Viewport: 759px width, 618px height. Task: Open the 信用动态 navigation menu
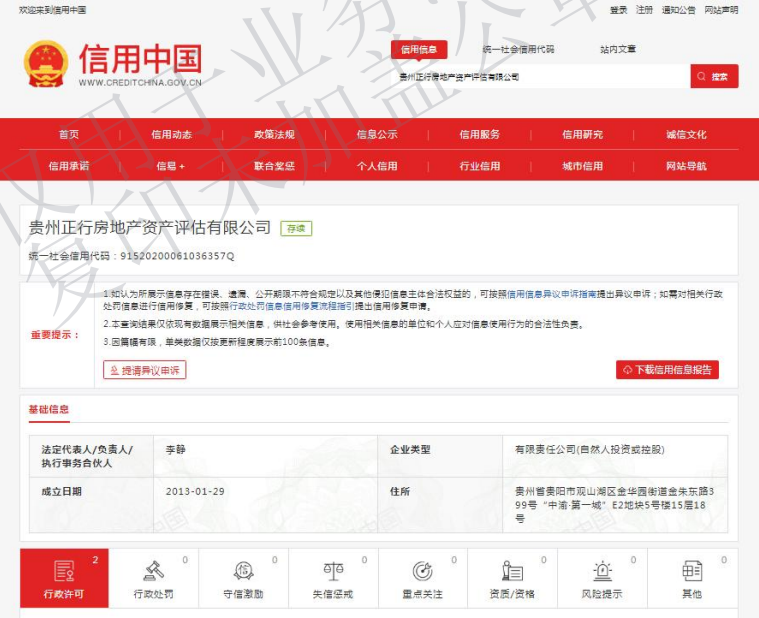(171, 135)
